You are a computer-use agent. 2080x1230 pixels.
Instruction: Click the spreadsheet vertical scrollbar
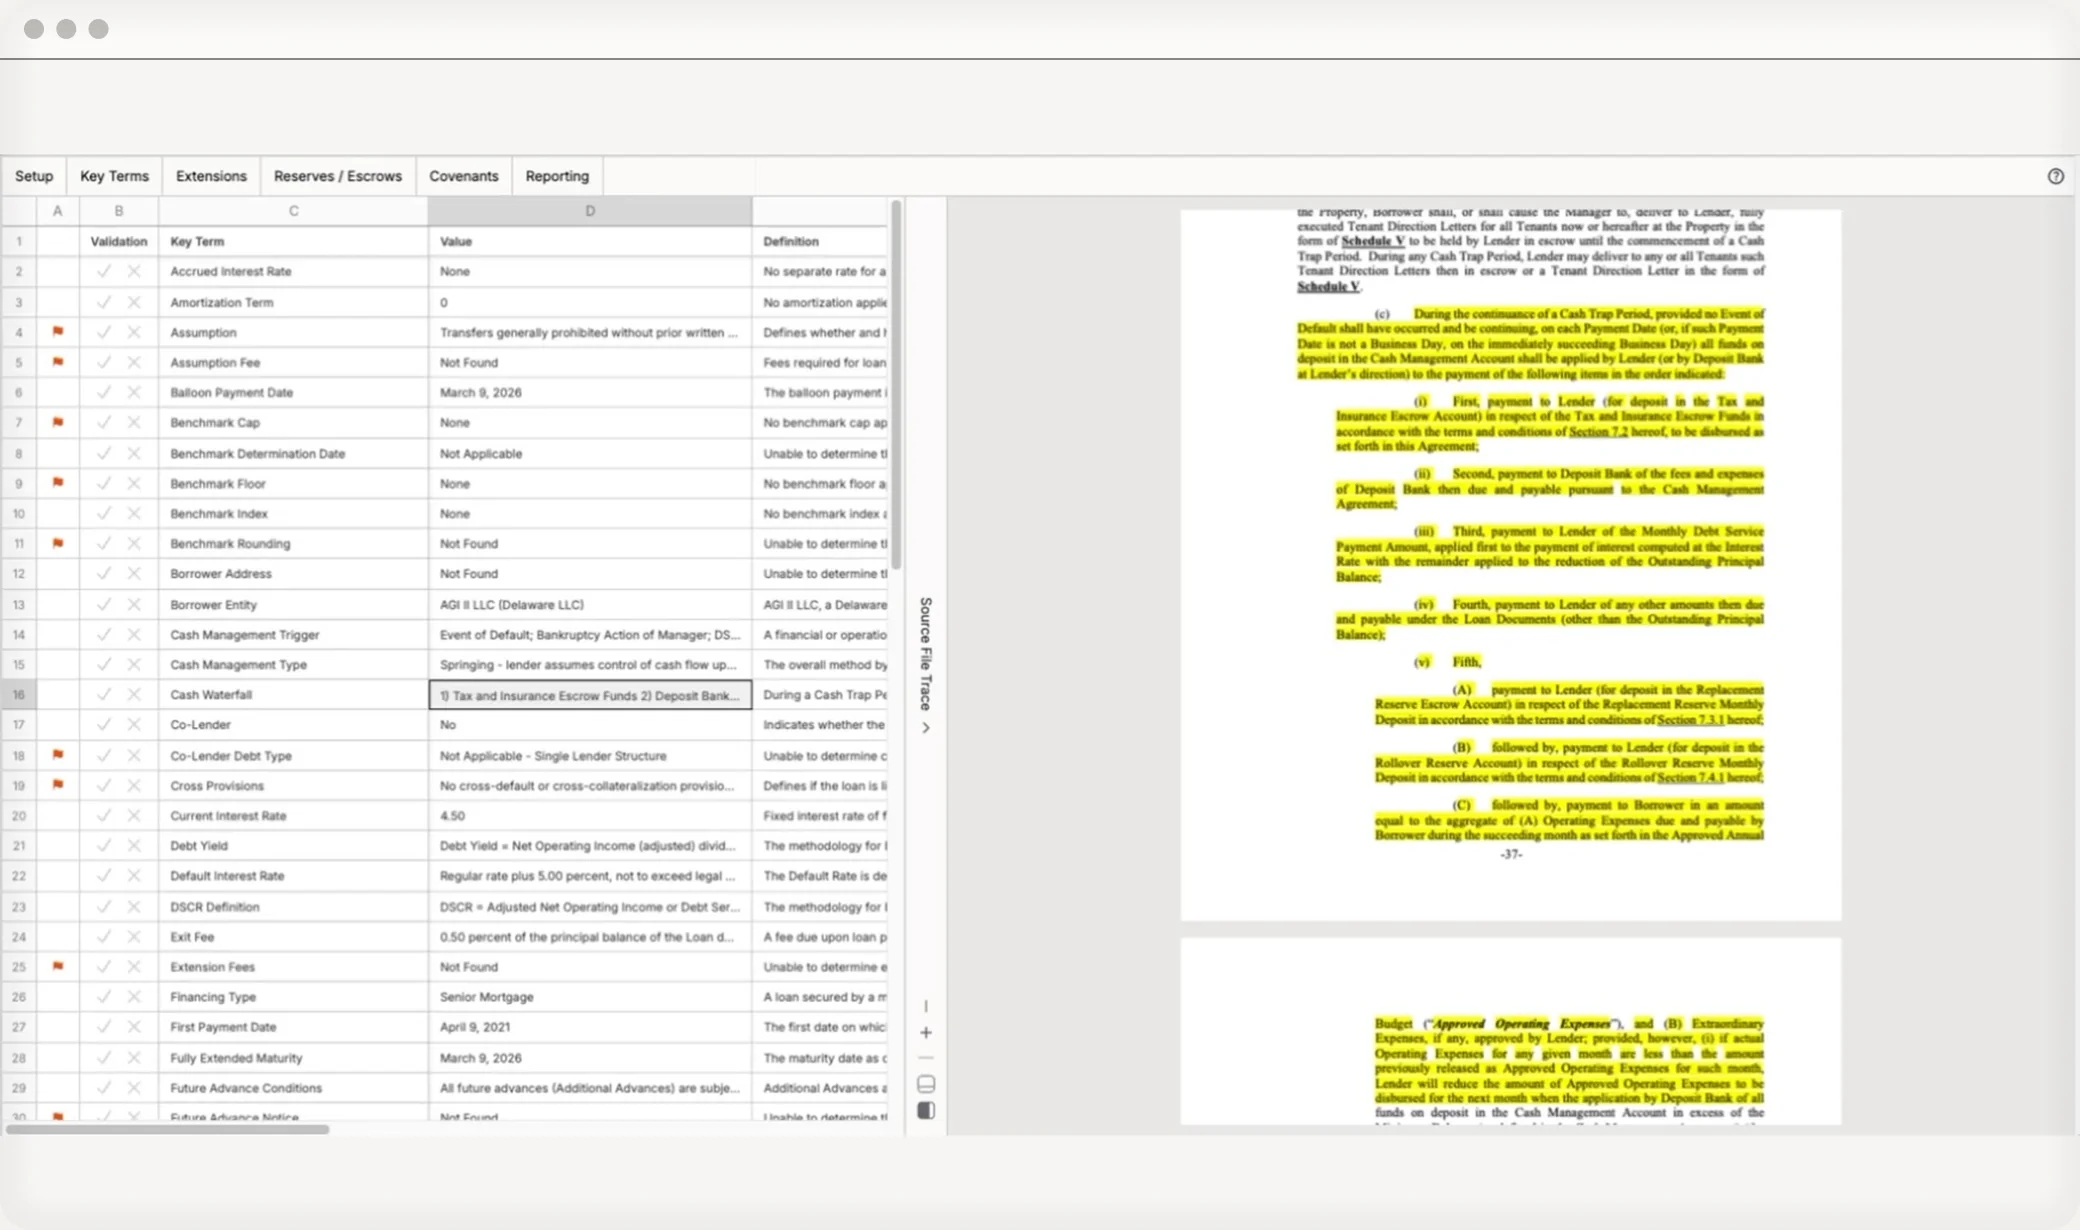896,385
